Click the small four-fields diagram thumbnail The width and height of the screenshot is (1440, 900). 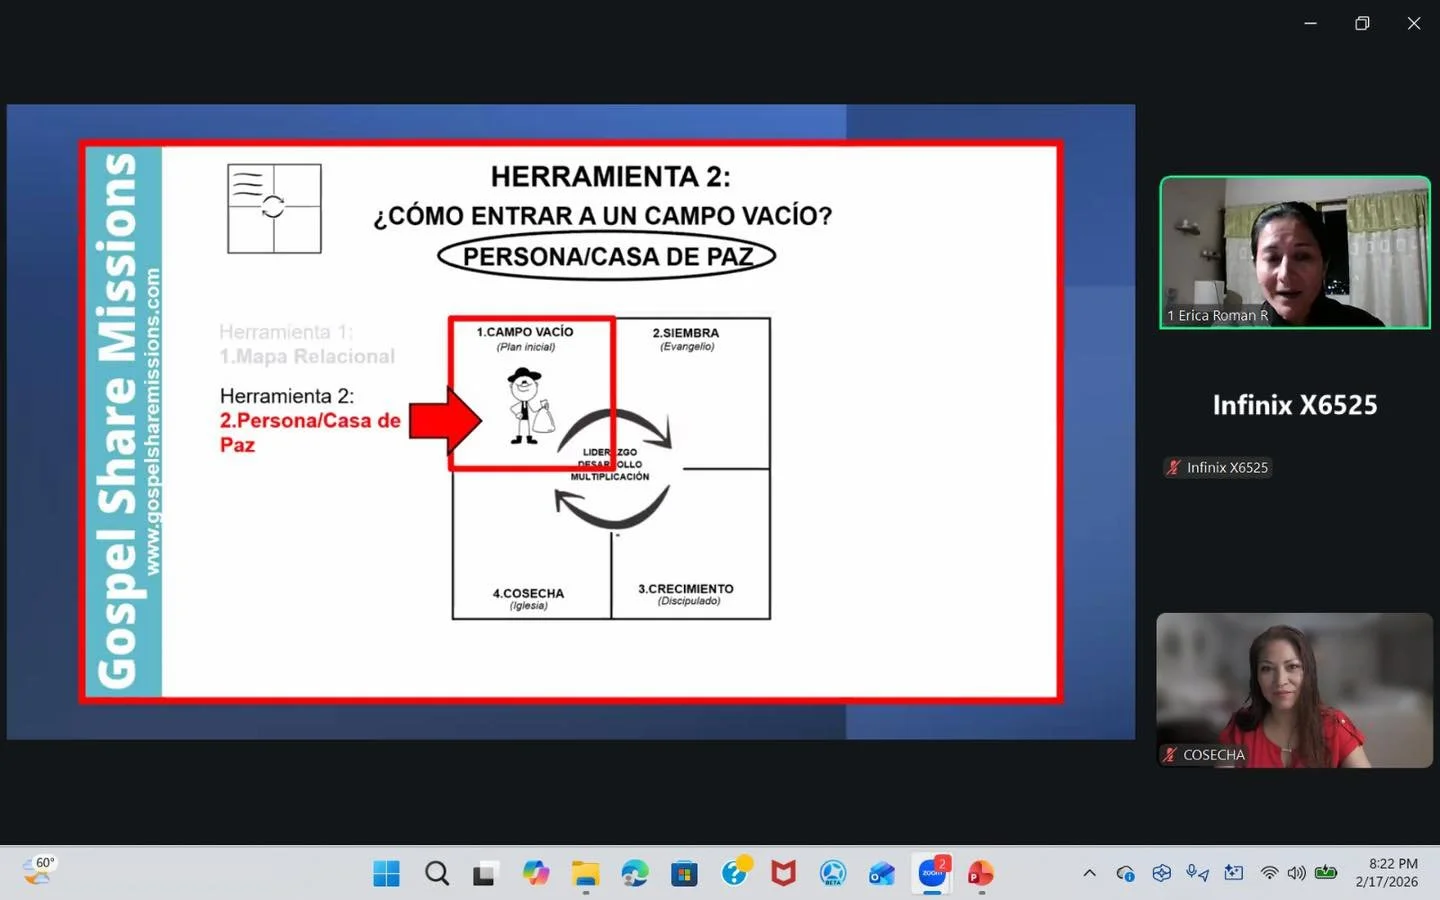pos(274,208)
